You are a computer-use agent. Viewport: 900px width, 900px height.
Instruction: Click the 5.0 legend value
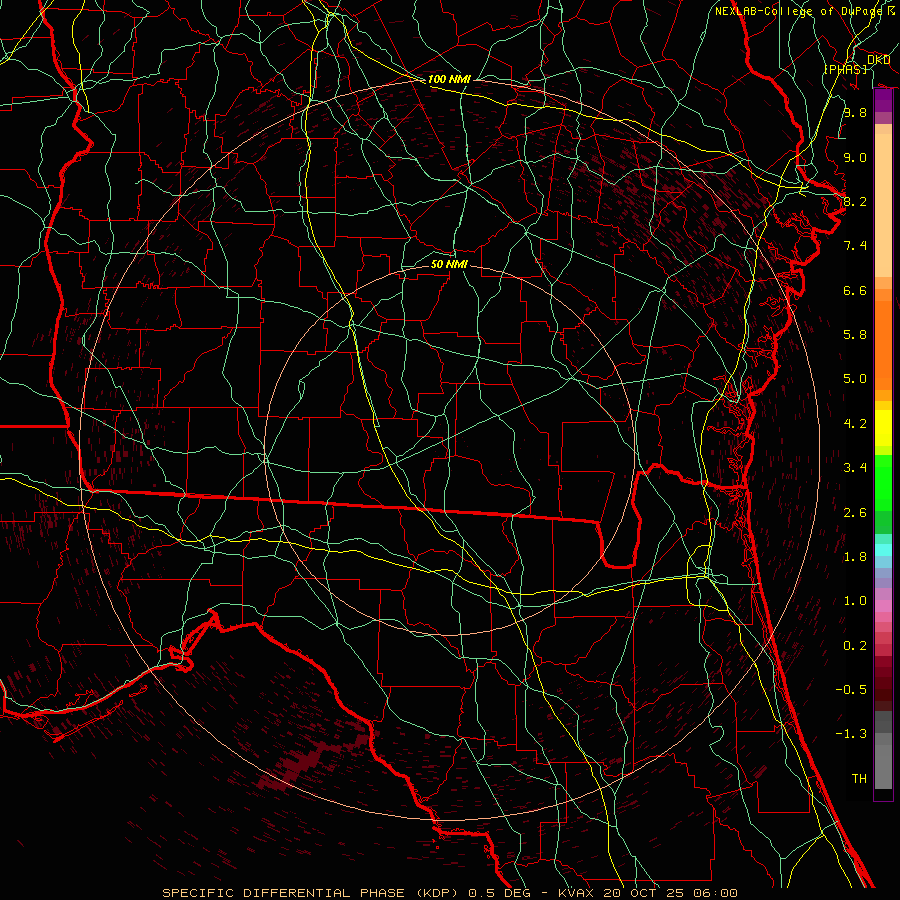(x=855, y=379)
